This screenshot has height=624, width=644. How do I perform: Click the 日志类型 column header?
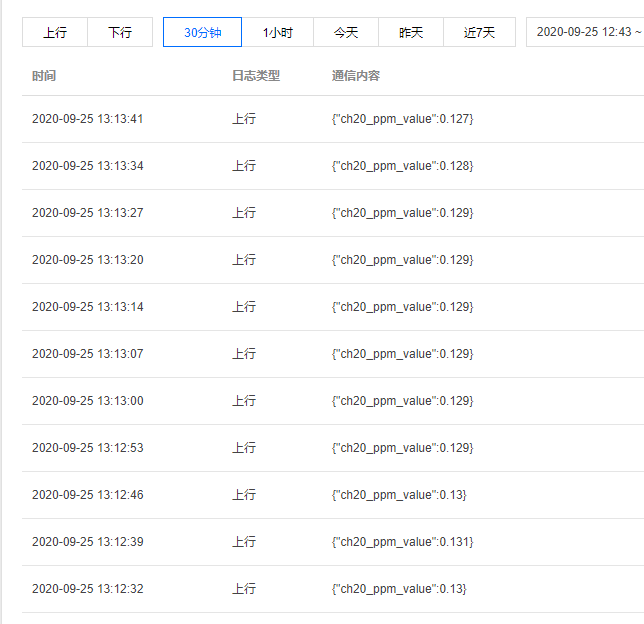coord(256,76)
